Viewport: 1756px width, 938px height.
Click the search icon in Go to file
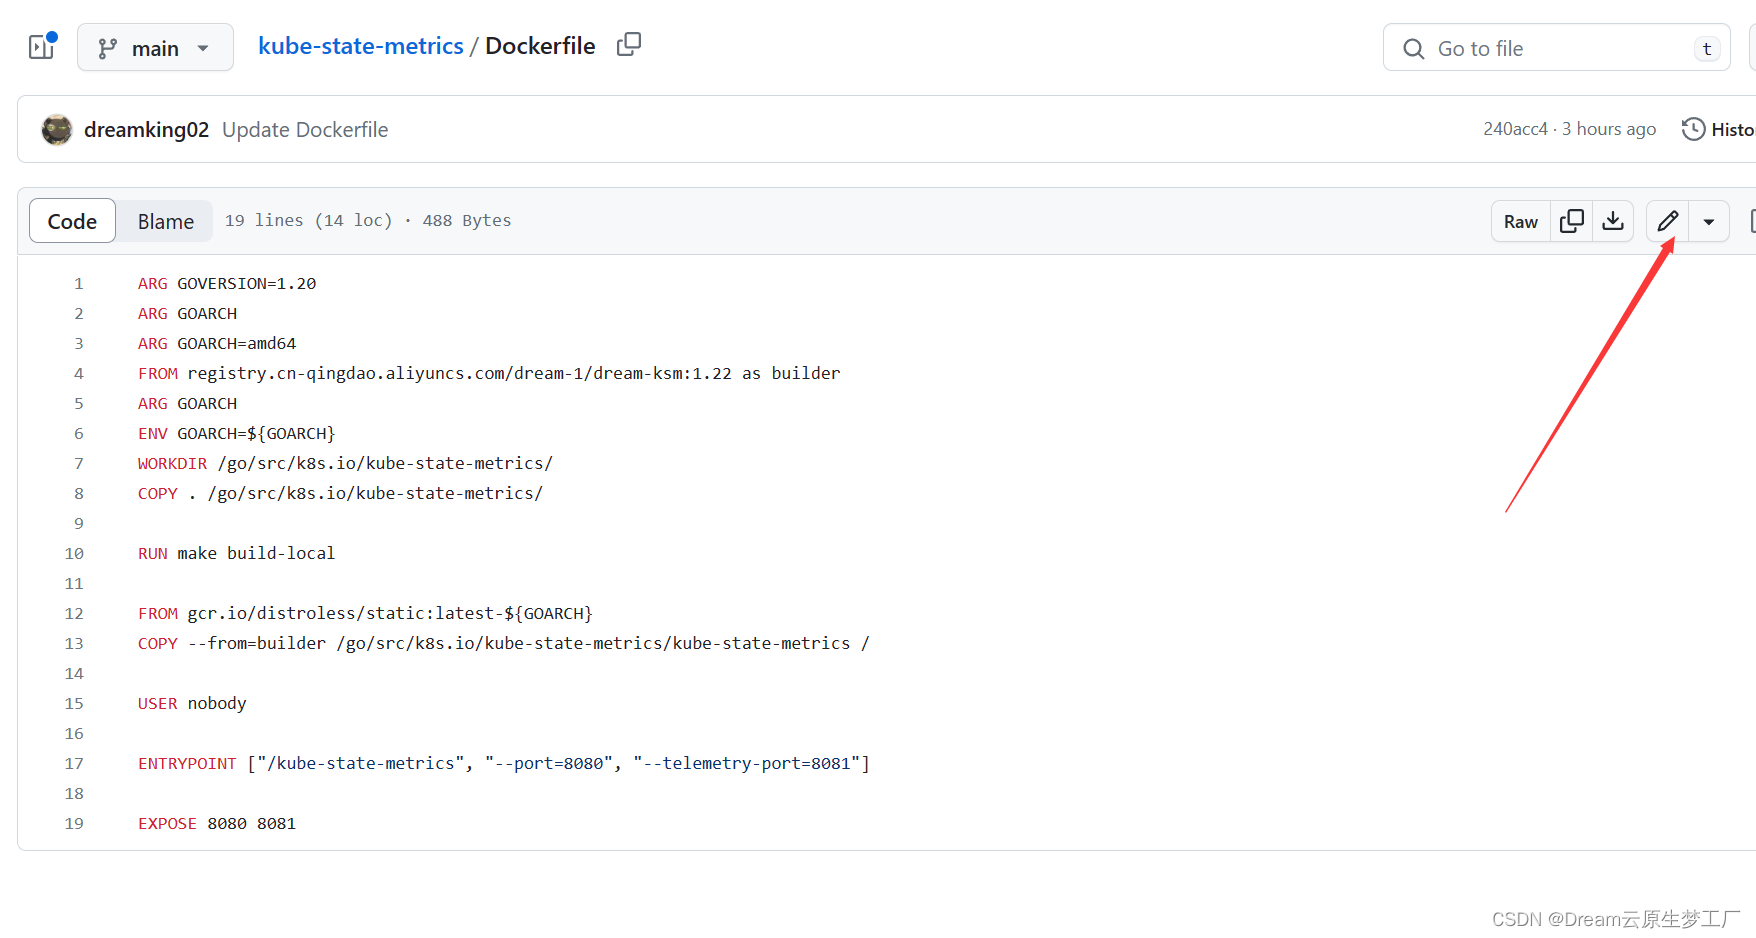pyautogui.click(x=1414, y=49)
